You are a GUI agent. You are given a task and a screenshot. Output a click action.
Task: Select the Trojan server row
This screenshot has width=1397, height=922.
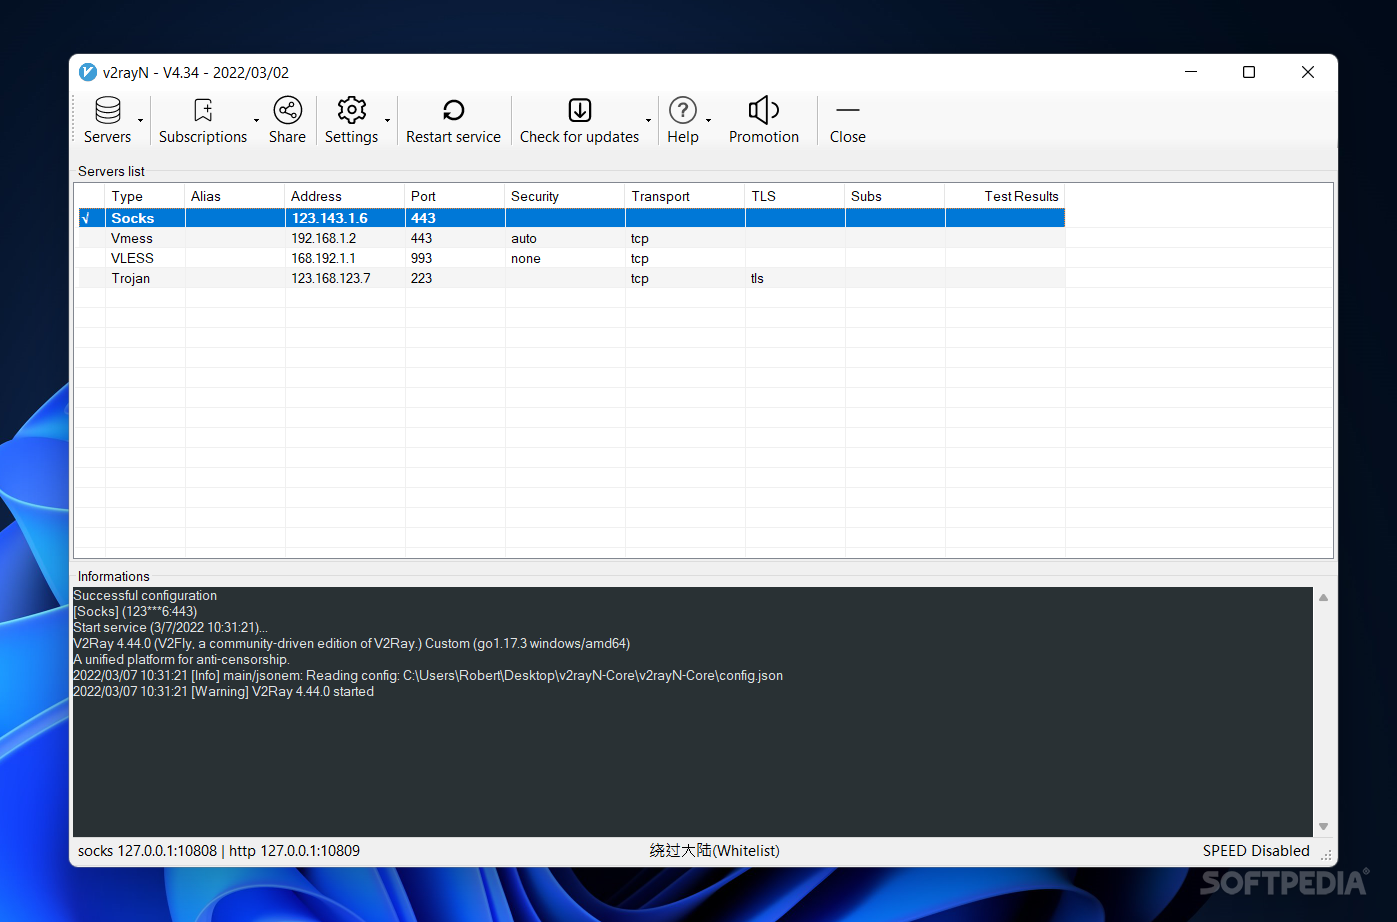pos(131,279)
